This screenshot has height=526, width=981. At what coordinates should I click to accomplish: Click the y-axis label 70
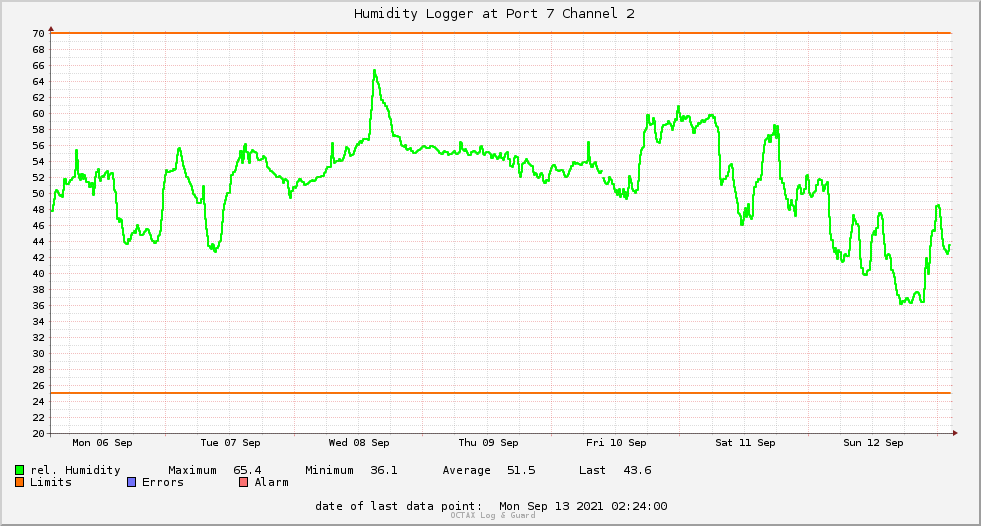pos(38,34)
